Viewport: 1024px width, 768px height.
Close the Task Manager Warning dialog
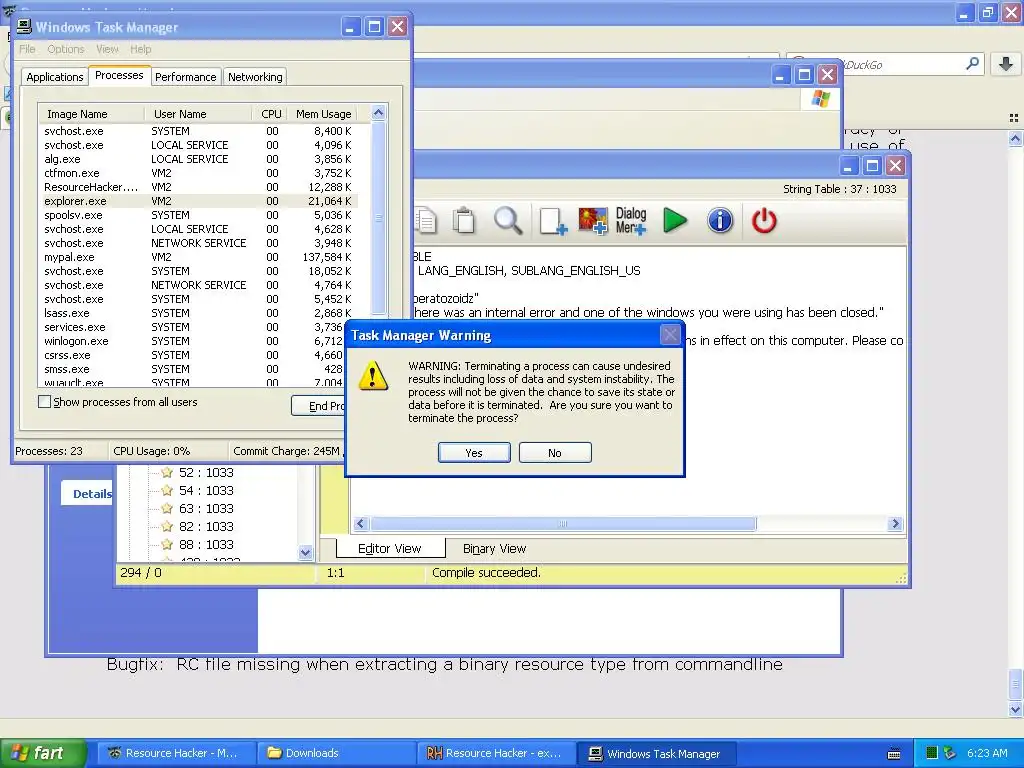point(670,335)
